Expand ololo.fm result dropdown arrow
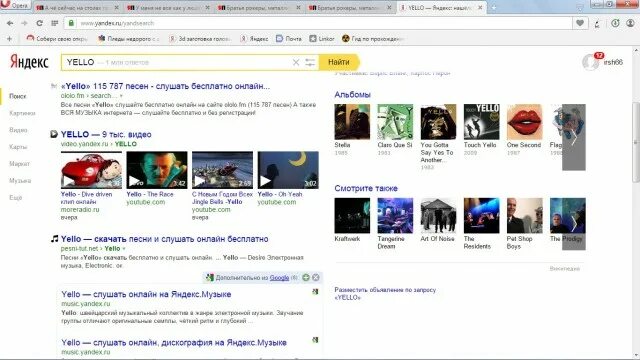Image resolution: width=640 pixels, height=360 pixels. (121, 96)
